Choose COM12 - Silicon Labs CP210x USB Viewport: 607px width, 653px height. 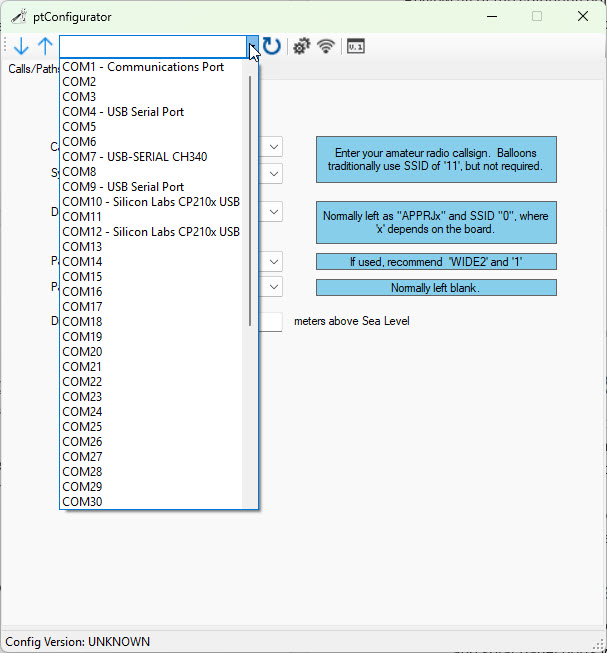pos(151,232)
